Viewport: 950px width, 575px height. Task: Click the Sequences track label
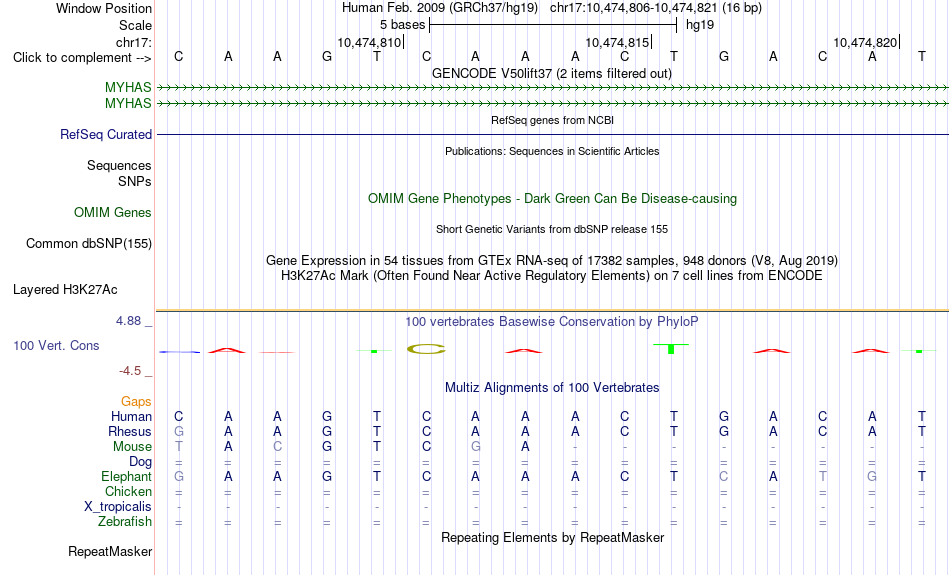[119, 165]
